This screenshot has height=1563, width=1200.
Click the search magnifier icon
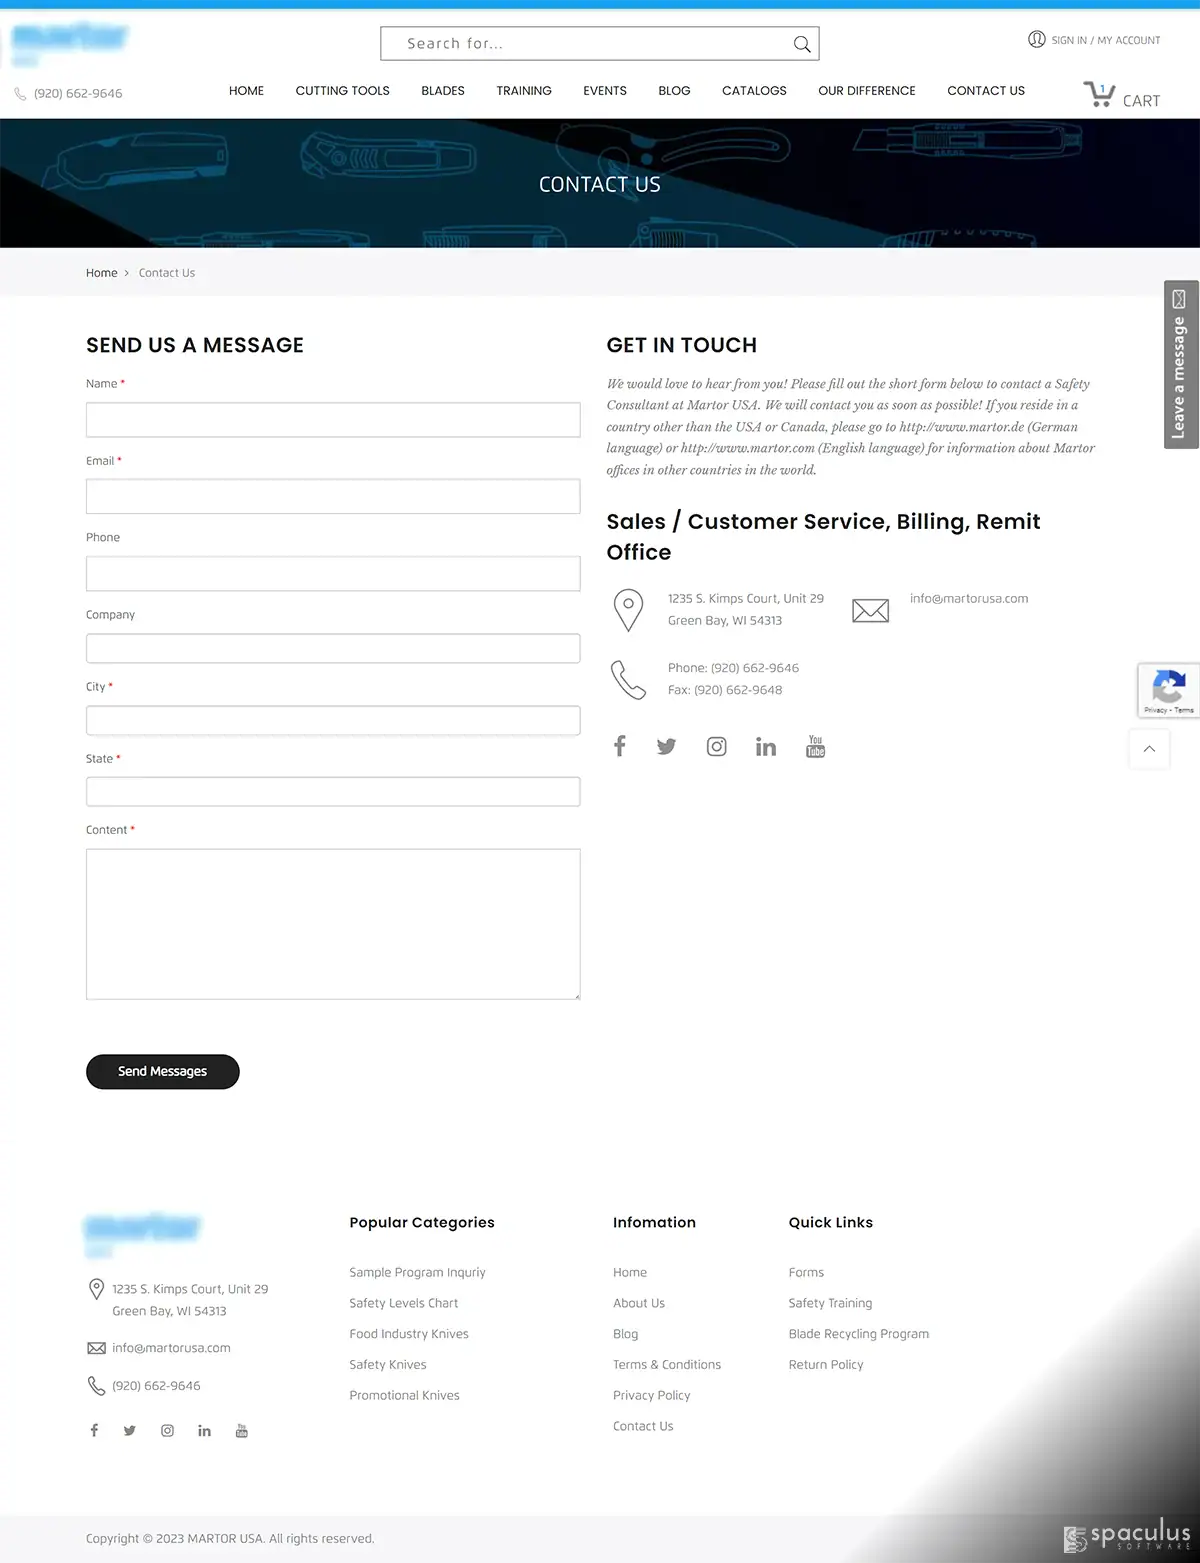tap(802, 44)
